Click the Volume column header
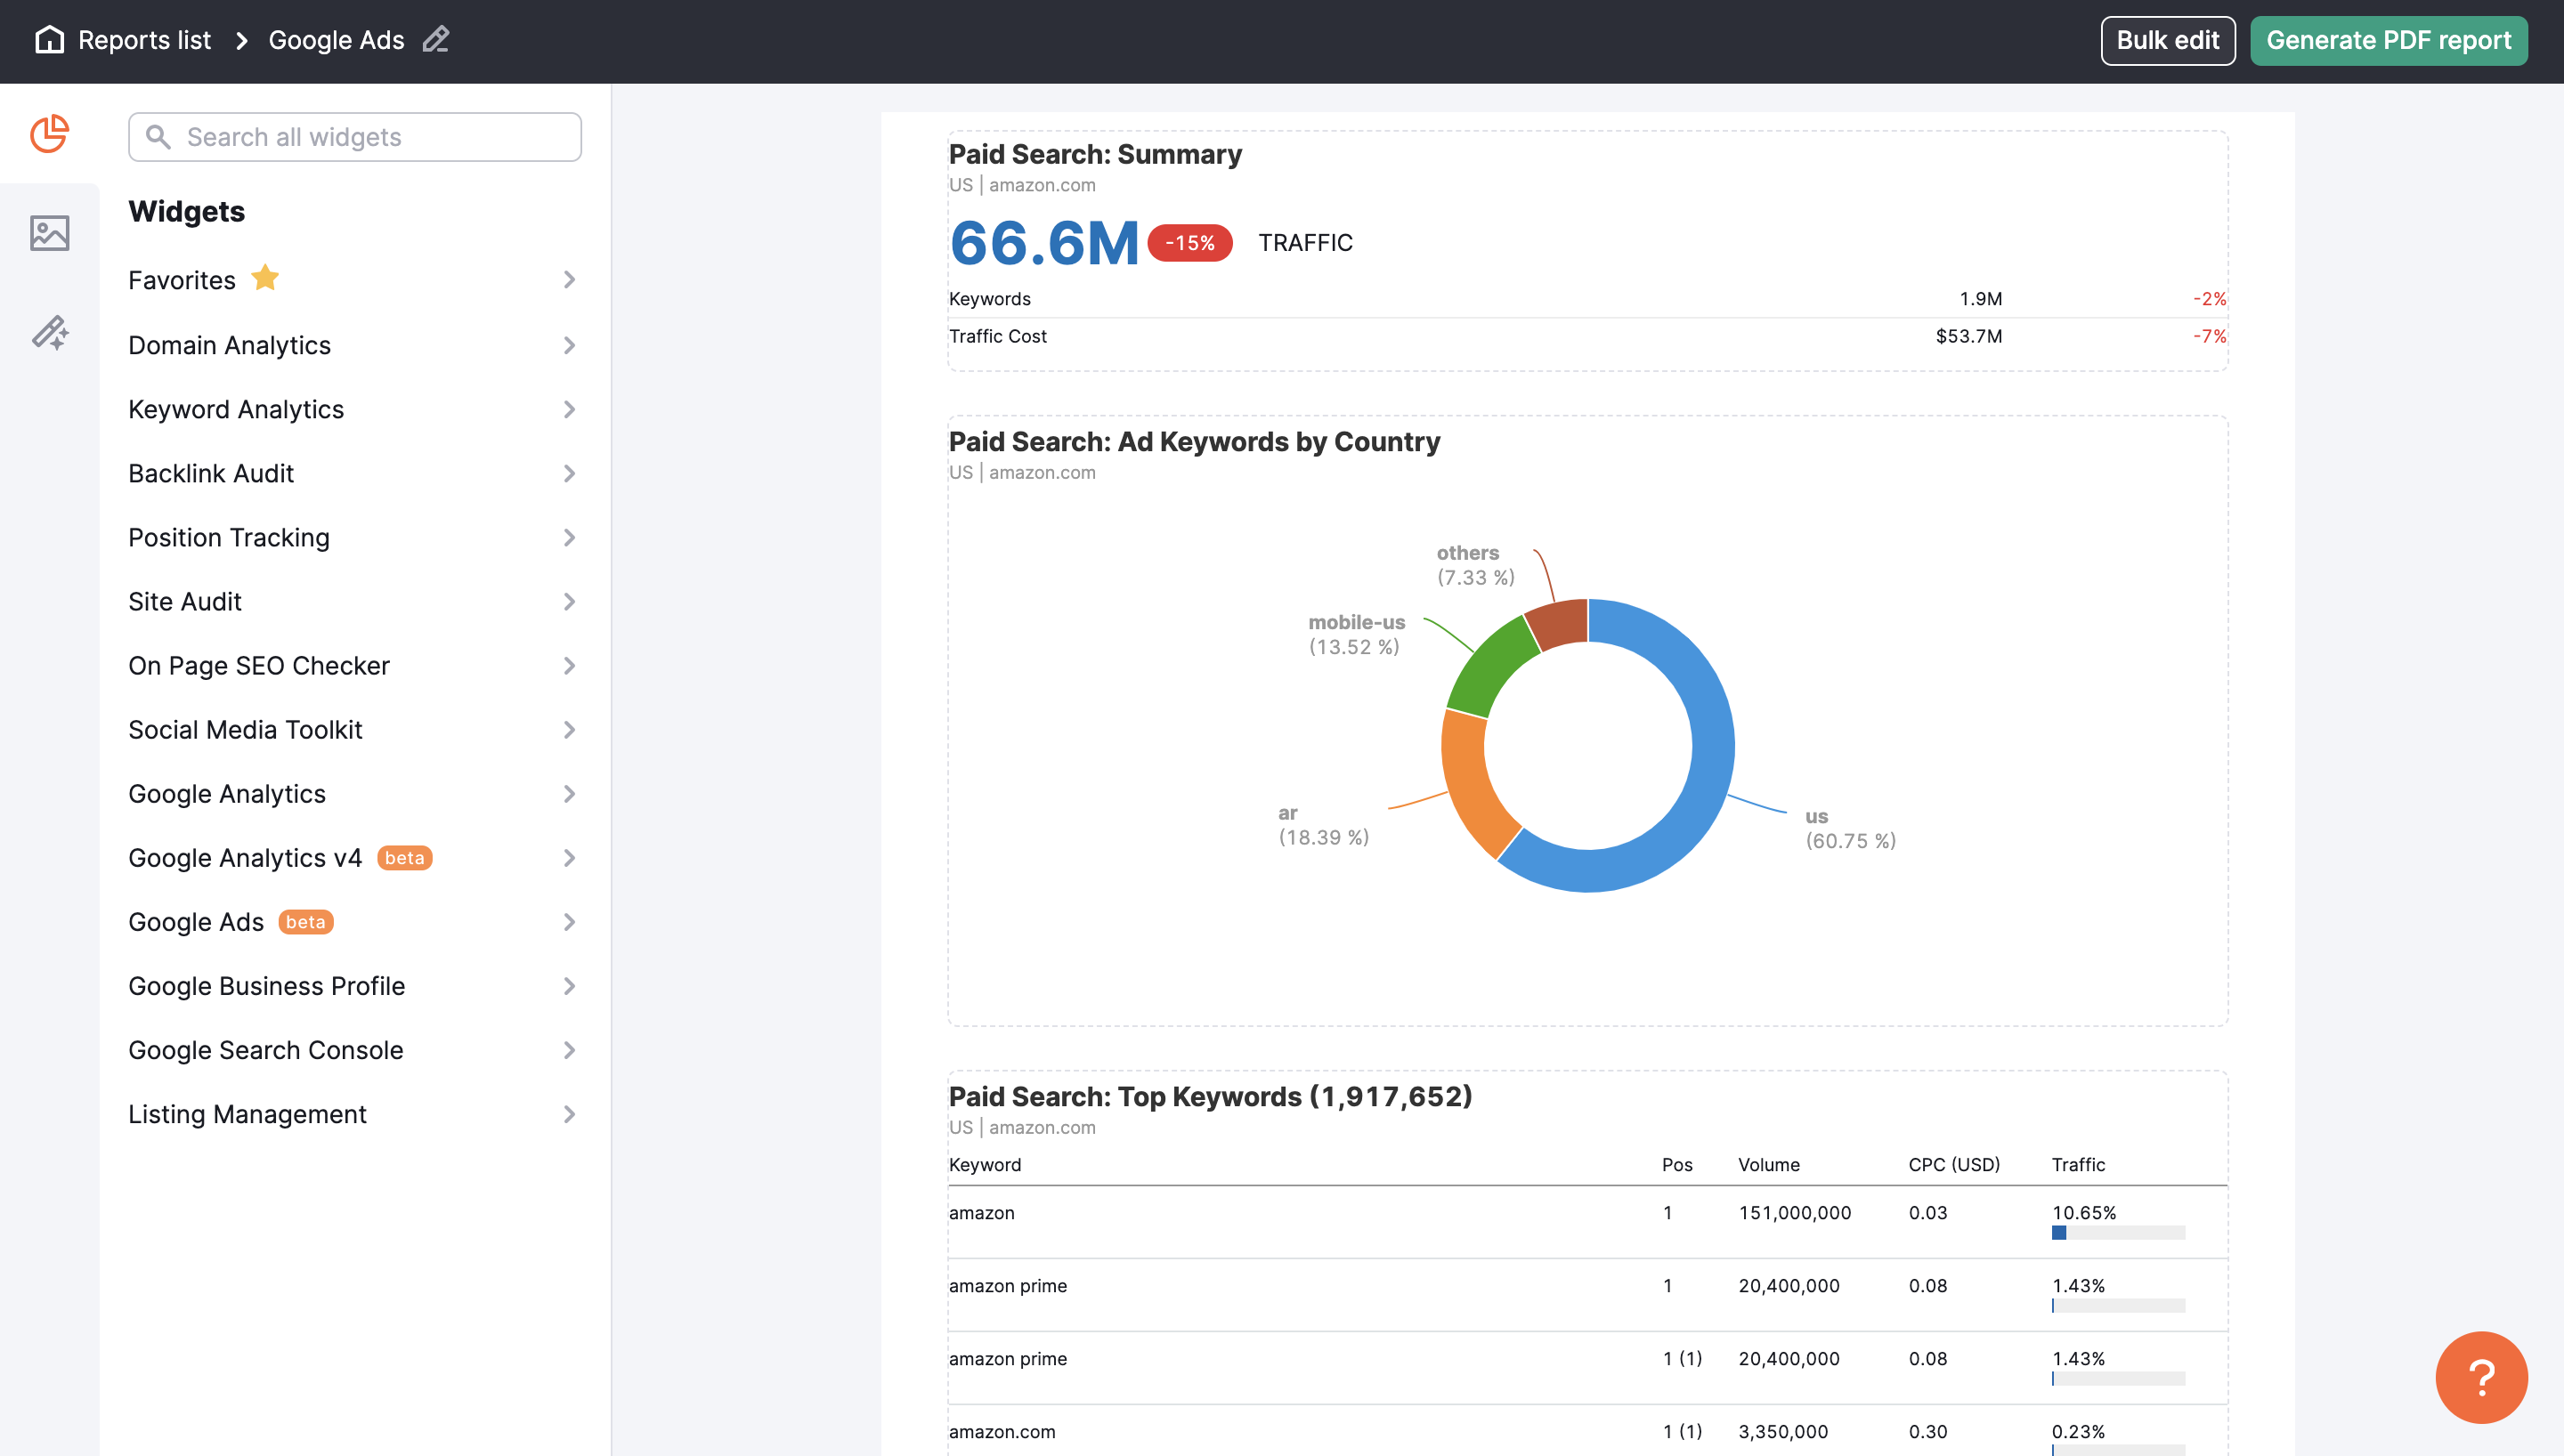This screenshot has height=1456, width=2564. [x=1768, y=1164]
